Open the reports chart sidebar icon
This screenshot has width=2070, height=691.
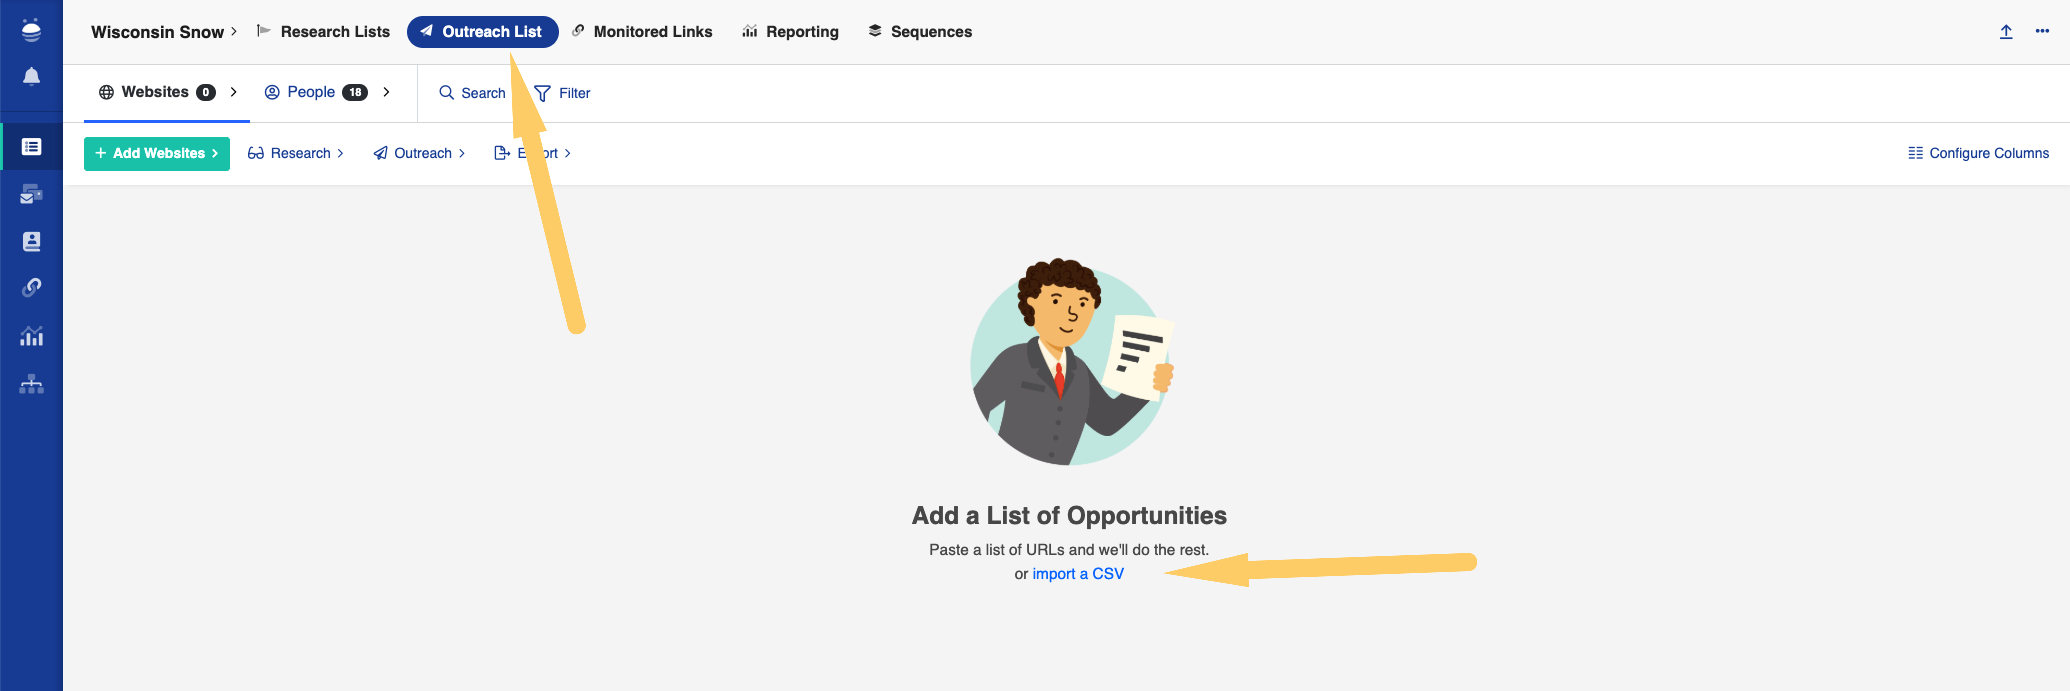click(x=31, y=336)
